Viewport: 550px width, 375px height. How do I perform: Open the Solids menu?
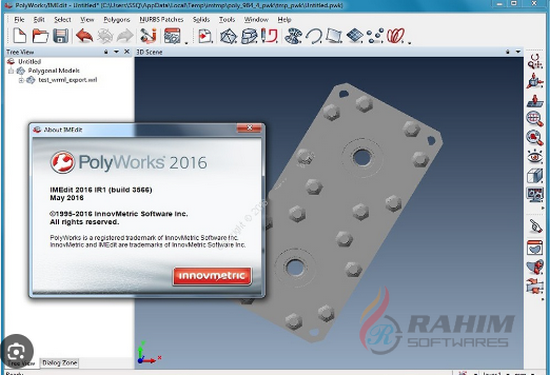click(x=201, y=20)
